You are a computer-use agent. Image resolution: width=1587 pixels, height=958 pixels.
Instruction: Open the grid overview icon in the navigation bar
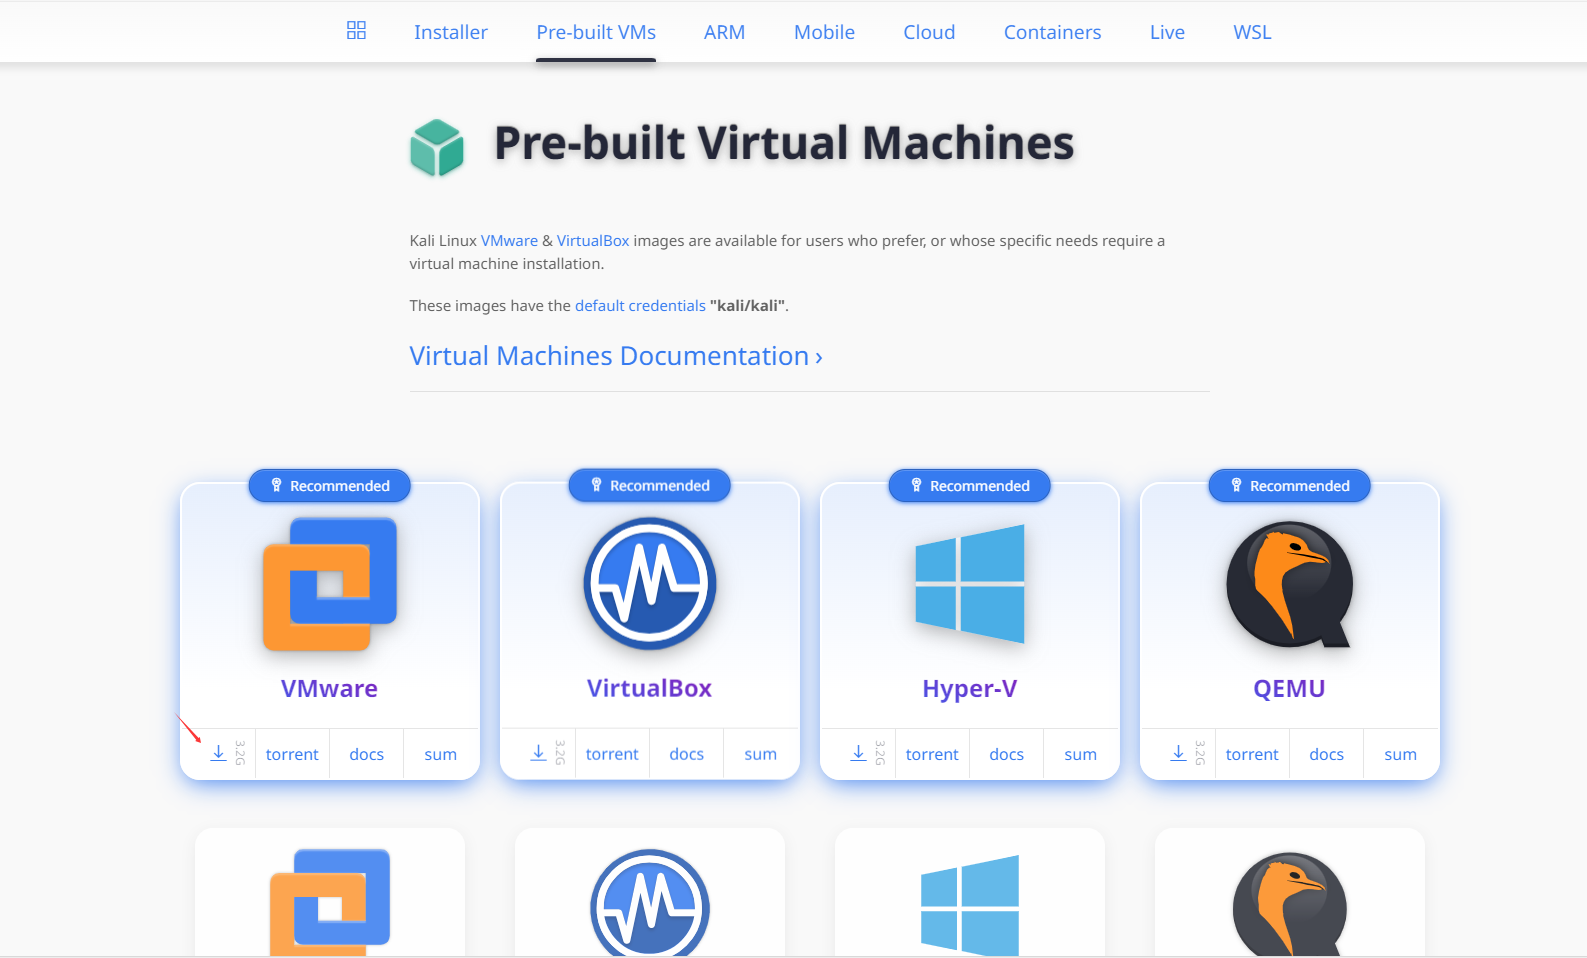coord(356,30)
